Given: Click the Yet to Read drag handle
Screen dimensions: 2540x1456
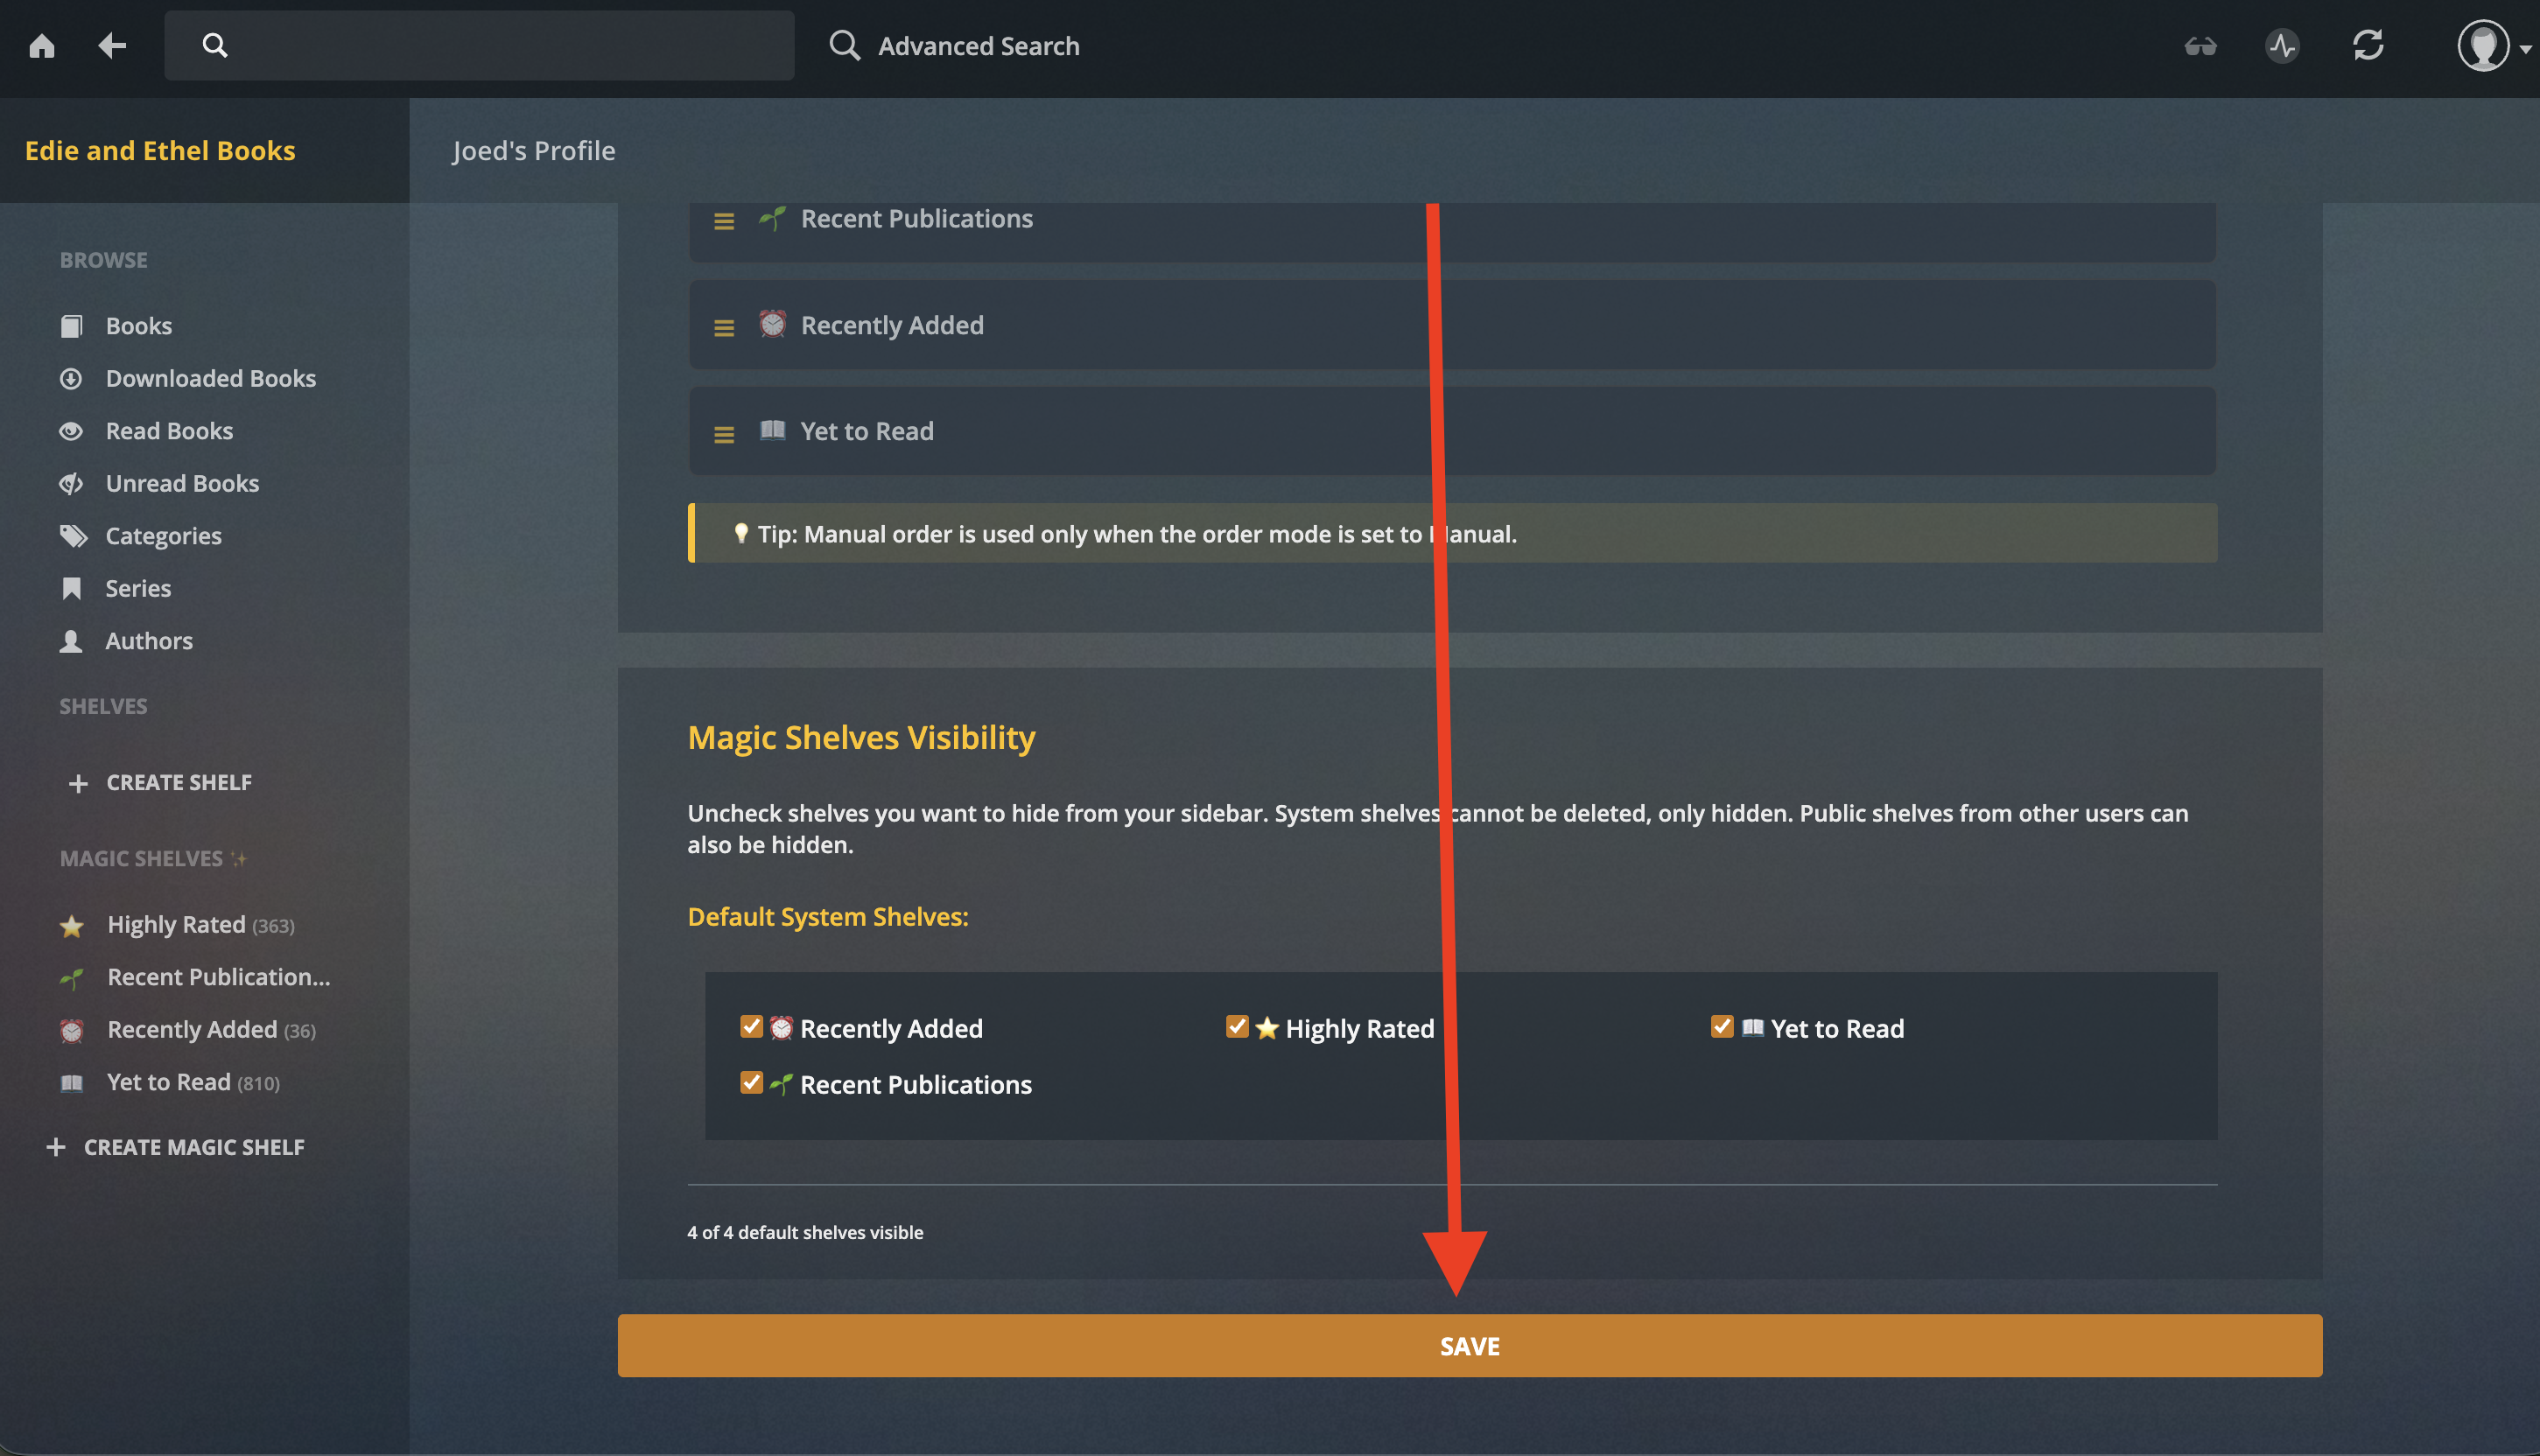Looking at the screenshot, I should coord(724,434).
